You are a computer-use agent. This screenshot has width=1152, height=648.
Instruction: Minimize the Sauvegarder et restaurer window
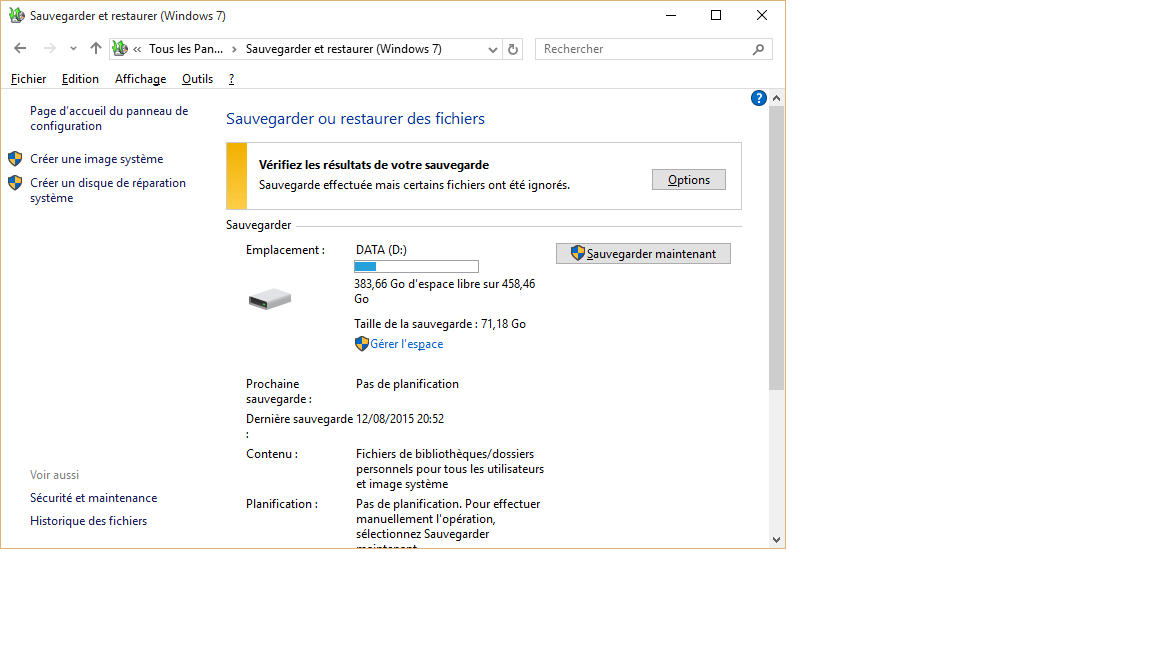tap(671, 15)
